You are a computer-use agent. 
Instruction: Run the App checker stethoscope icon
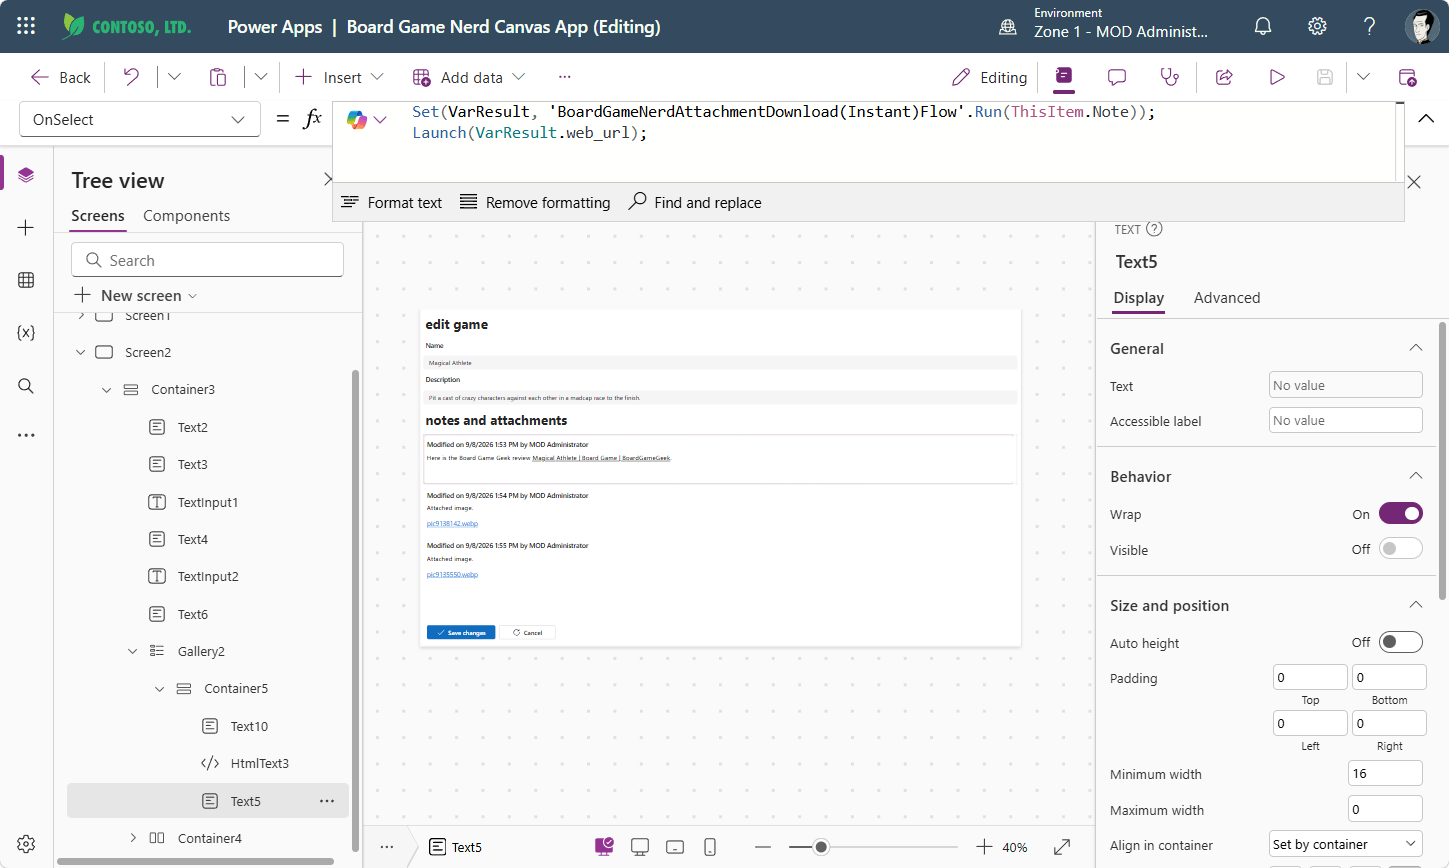coord(1169,77)
